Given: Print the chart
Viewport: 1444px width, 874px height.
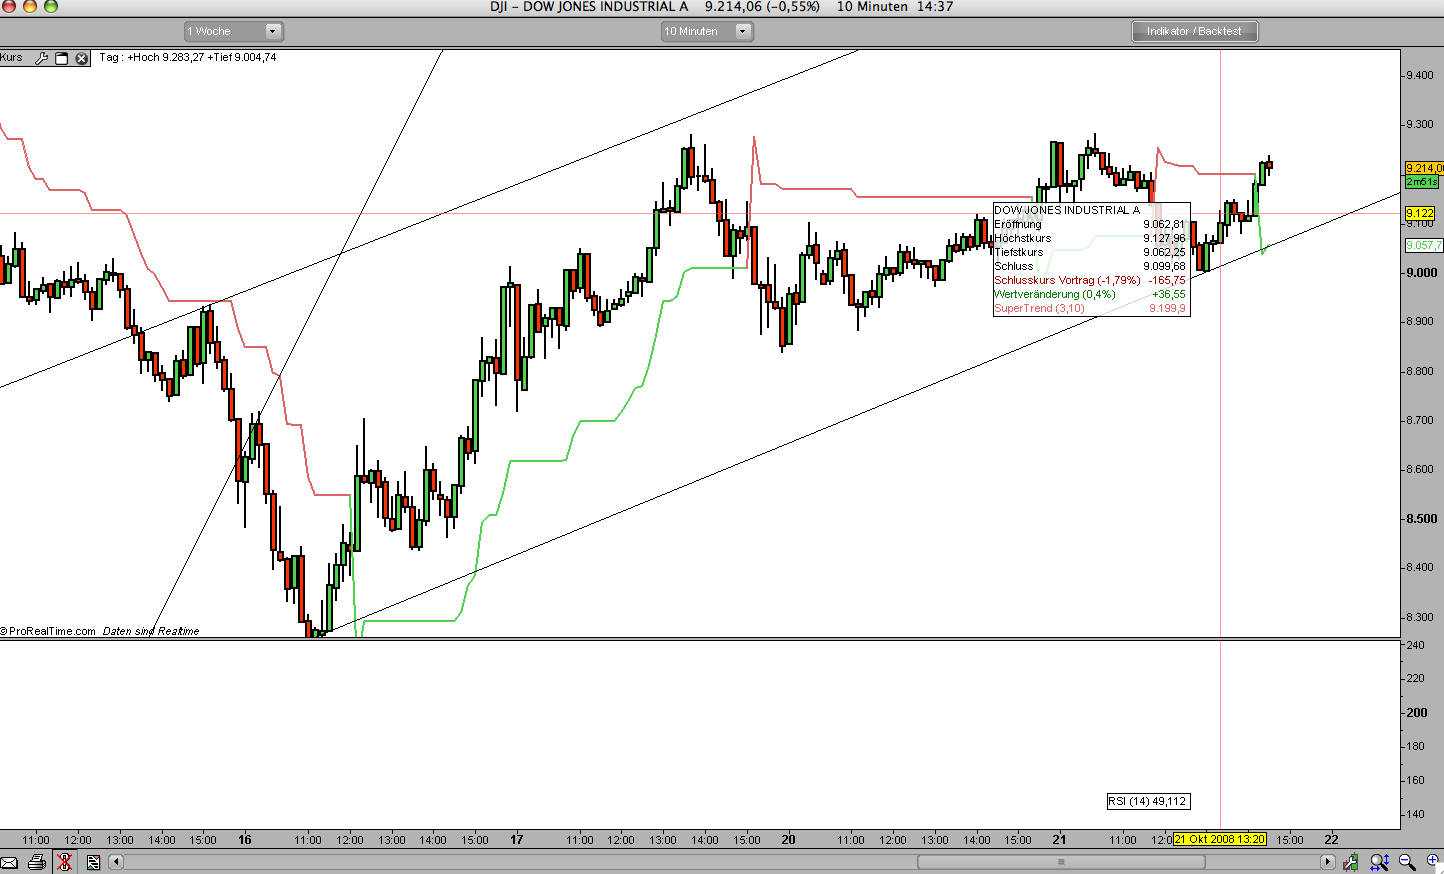Looking at the screenshot, I should pyautogui.click(x=37, y=862).
